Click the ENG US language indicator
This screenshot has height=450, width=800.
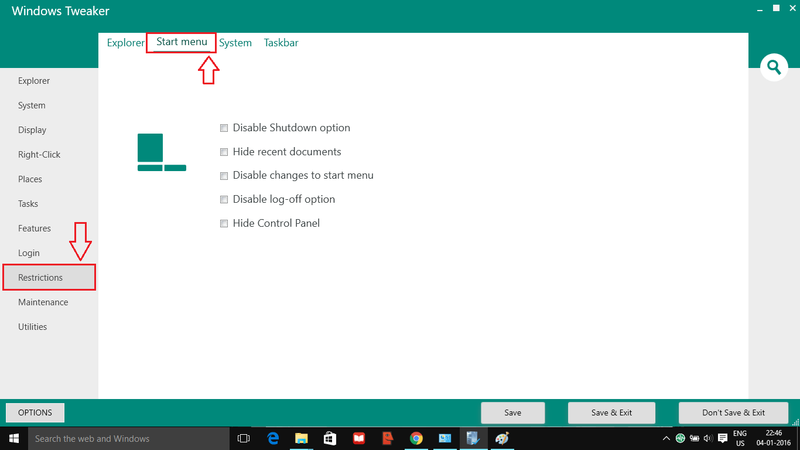(740, 438)
